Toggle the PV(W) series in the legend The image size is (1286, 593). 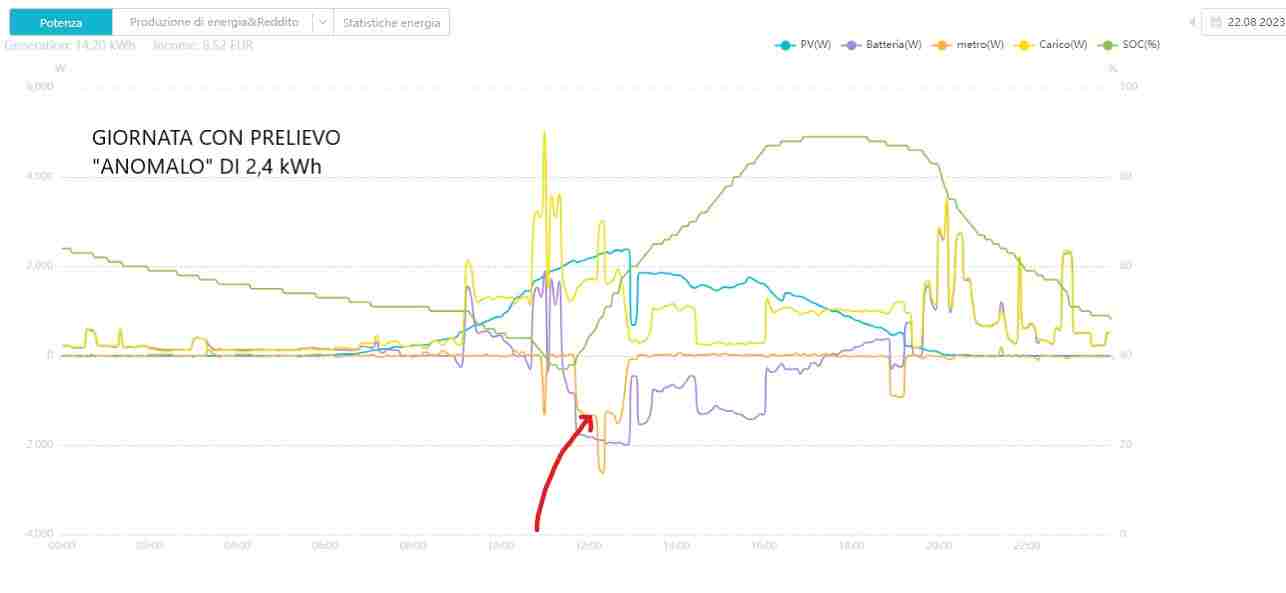point(803,45)
